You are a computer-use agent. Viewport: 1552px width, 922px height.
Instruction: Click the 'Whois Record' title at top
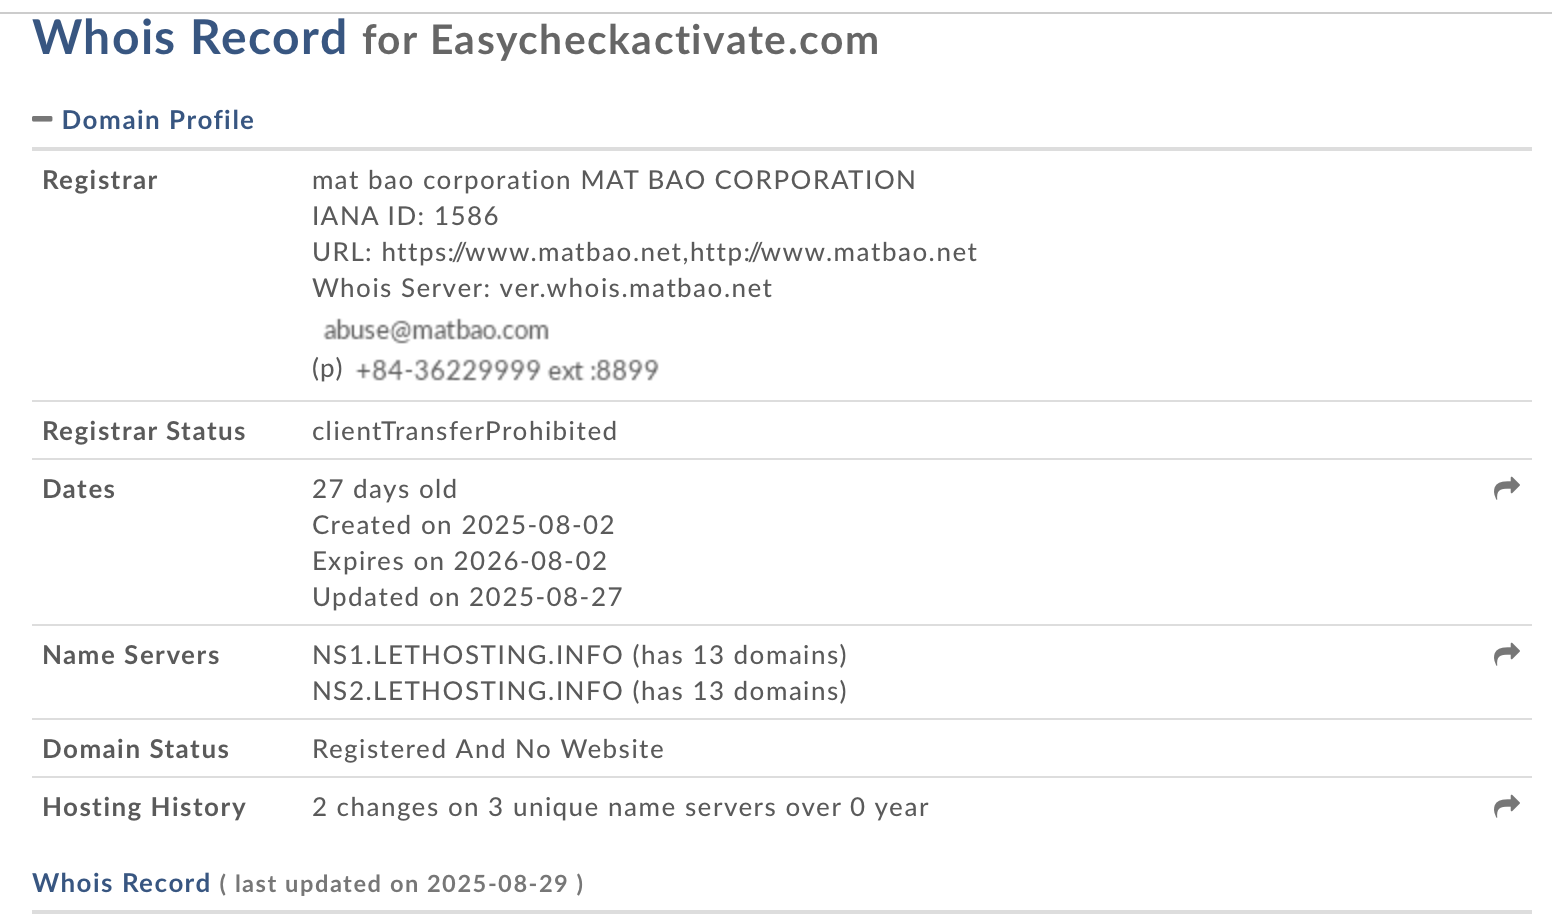[x=190, y=38]
